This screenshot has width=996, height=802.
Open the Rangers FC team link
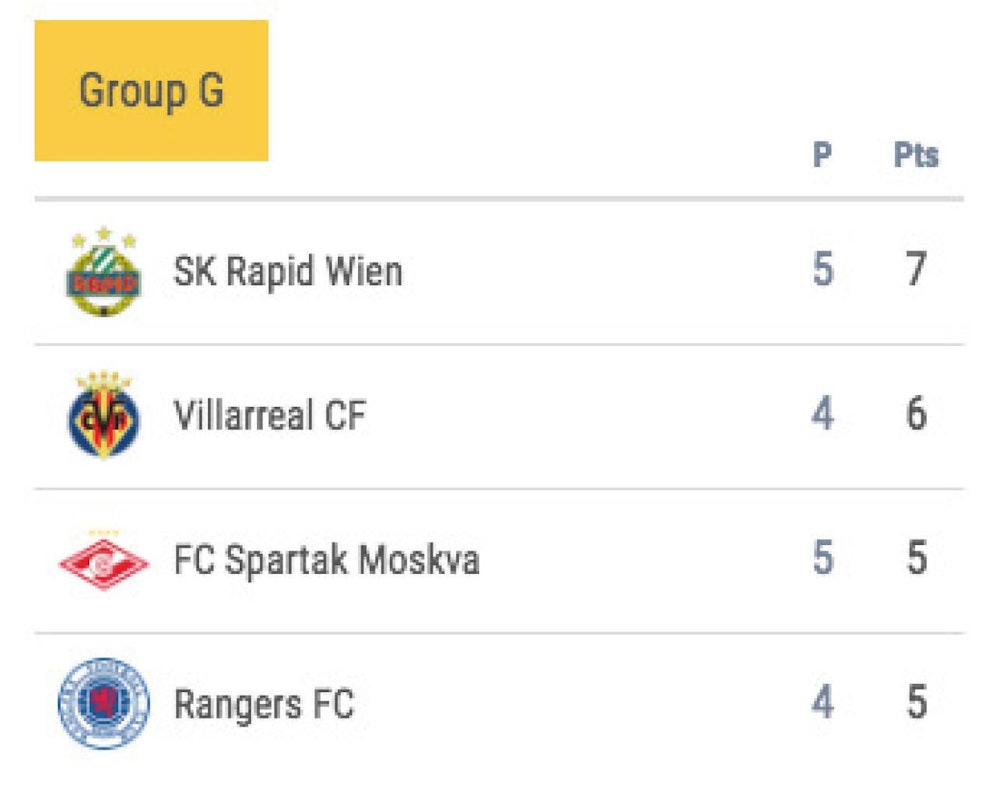pos(264,704)
